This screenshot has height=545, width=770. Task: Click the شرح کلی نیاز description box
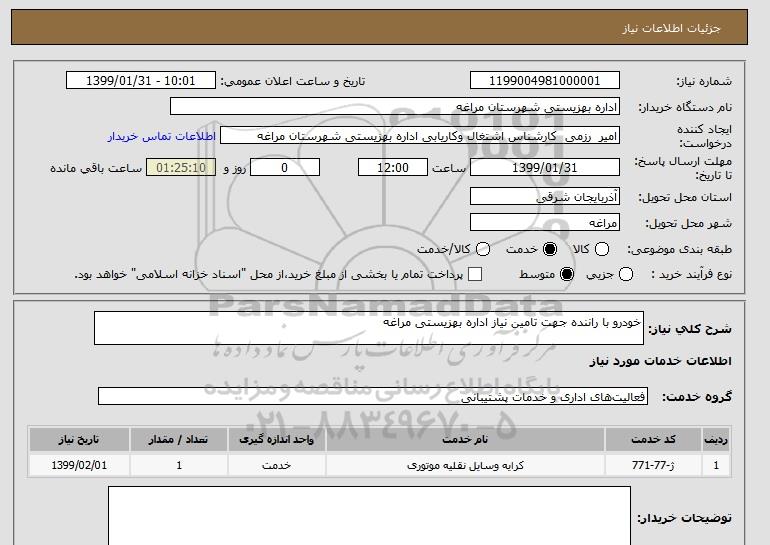[x=369, y=328]
